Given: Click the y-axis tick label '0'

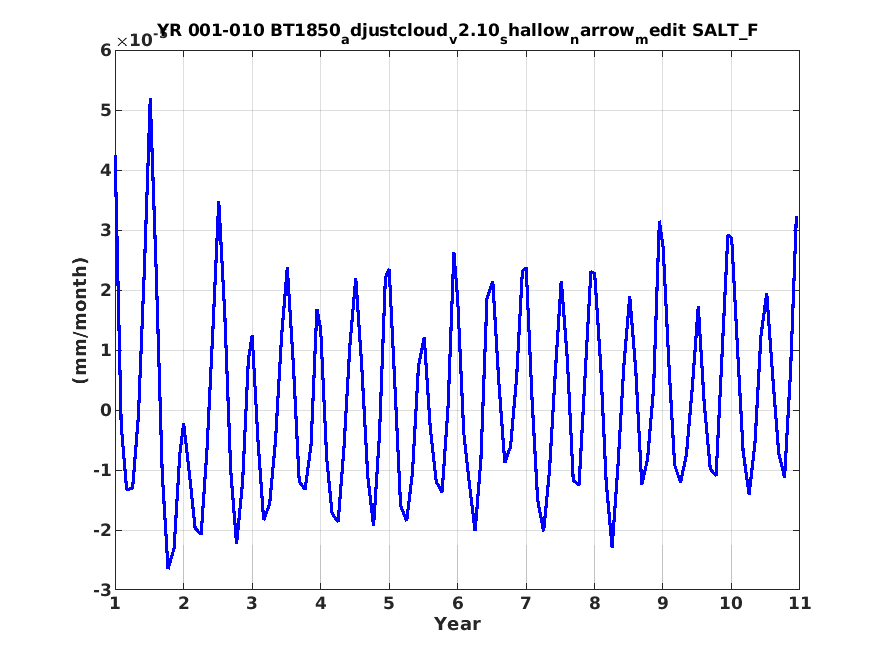Looking at the screenshot, I should point(106,410).
